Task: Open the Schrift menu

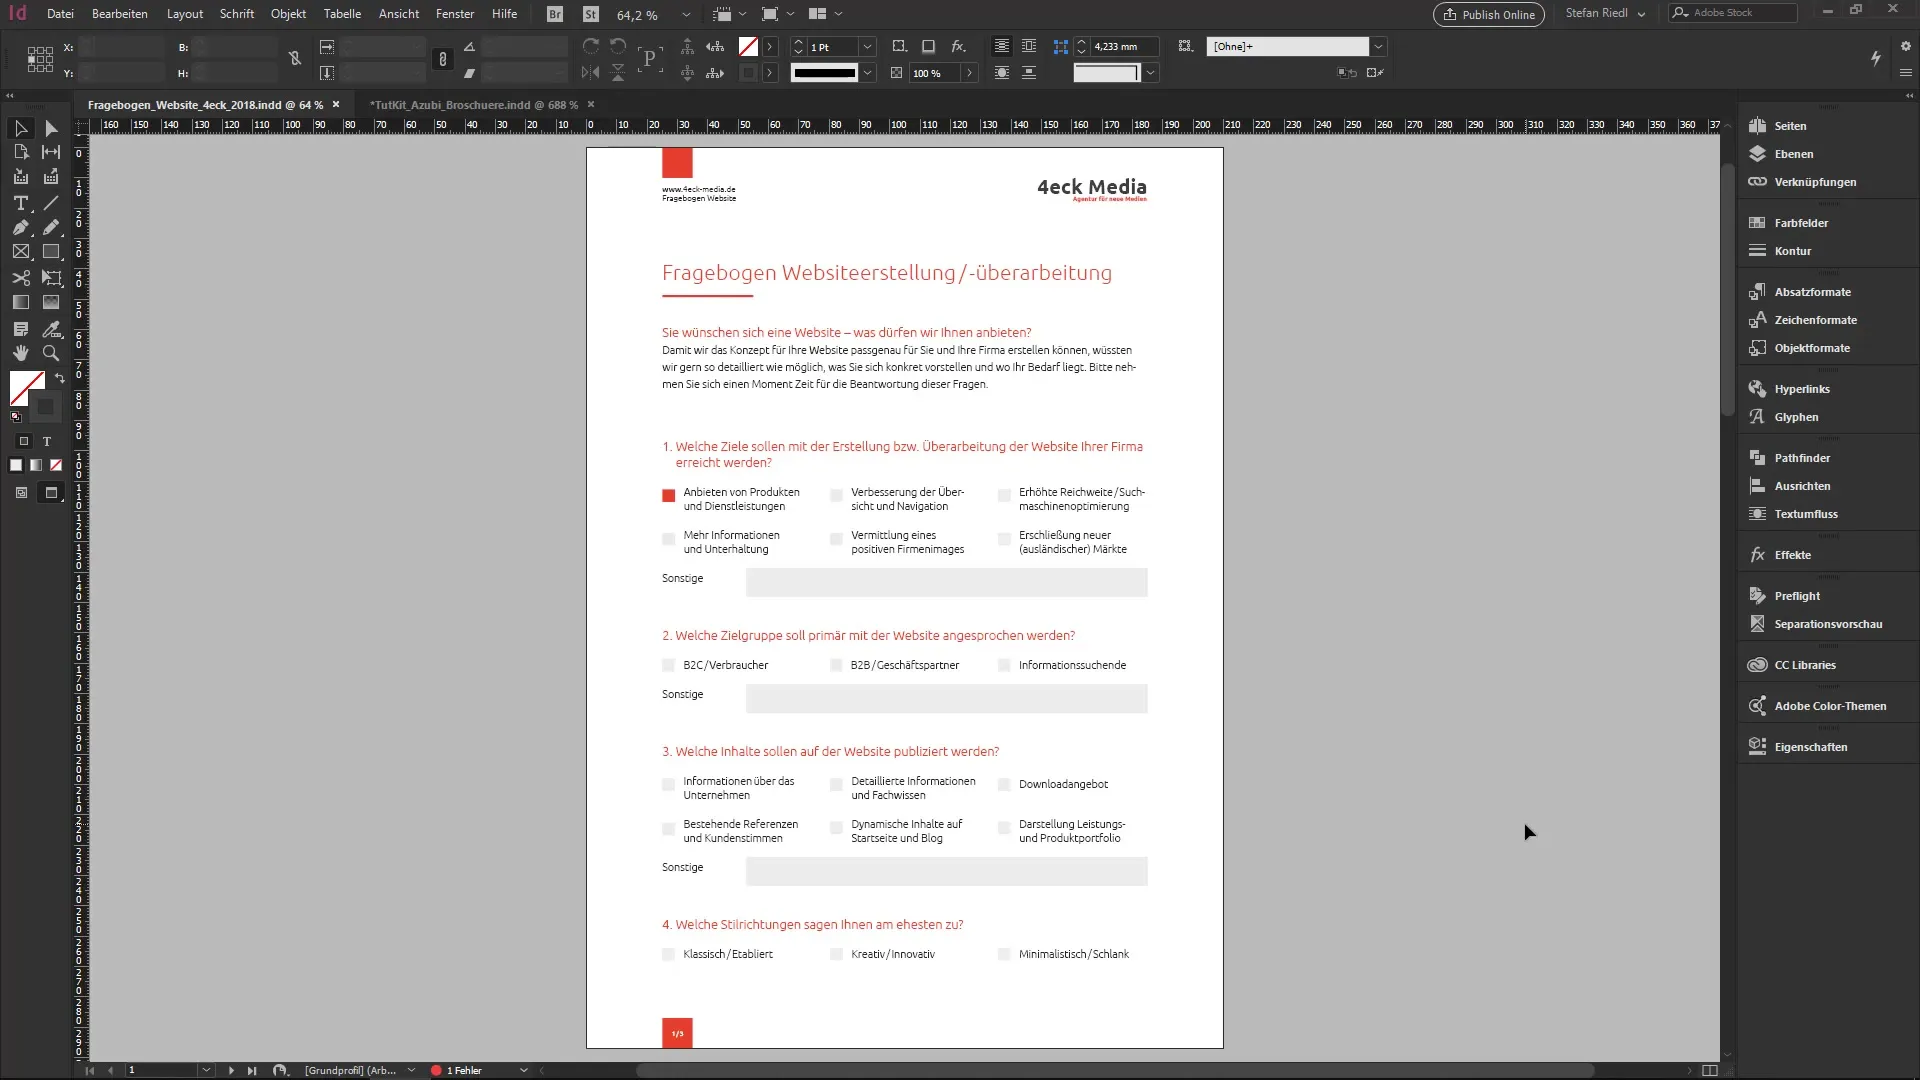Action: coord(237,14)
